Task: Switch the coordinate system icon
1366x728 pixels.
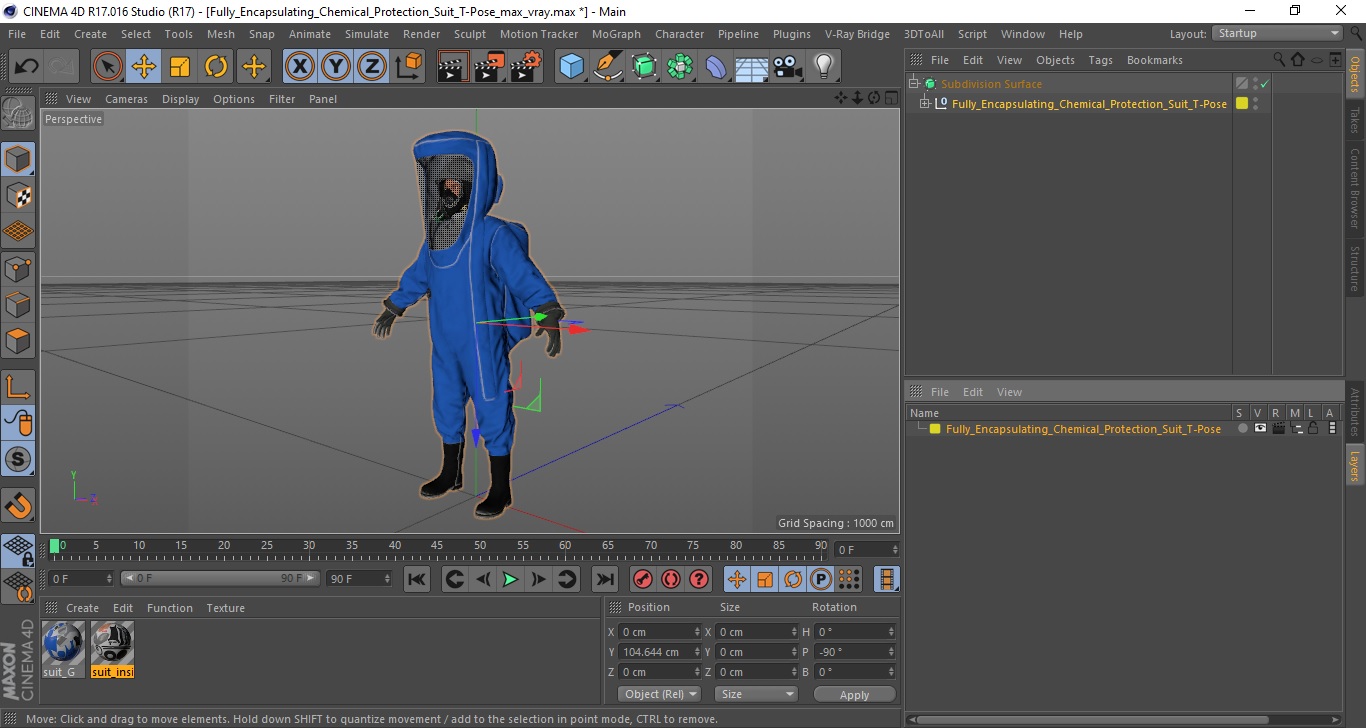Action: (x=409, y=67)
